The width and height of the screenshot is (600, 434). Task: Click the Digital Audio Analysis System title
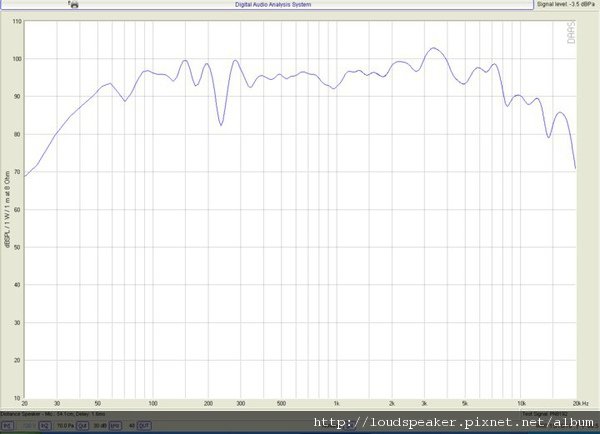point(273,5)
